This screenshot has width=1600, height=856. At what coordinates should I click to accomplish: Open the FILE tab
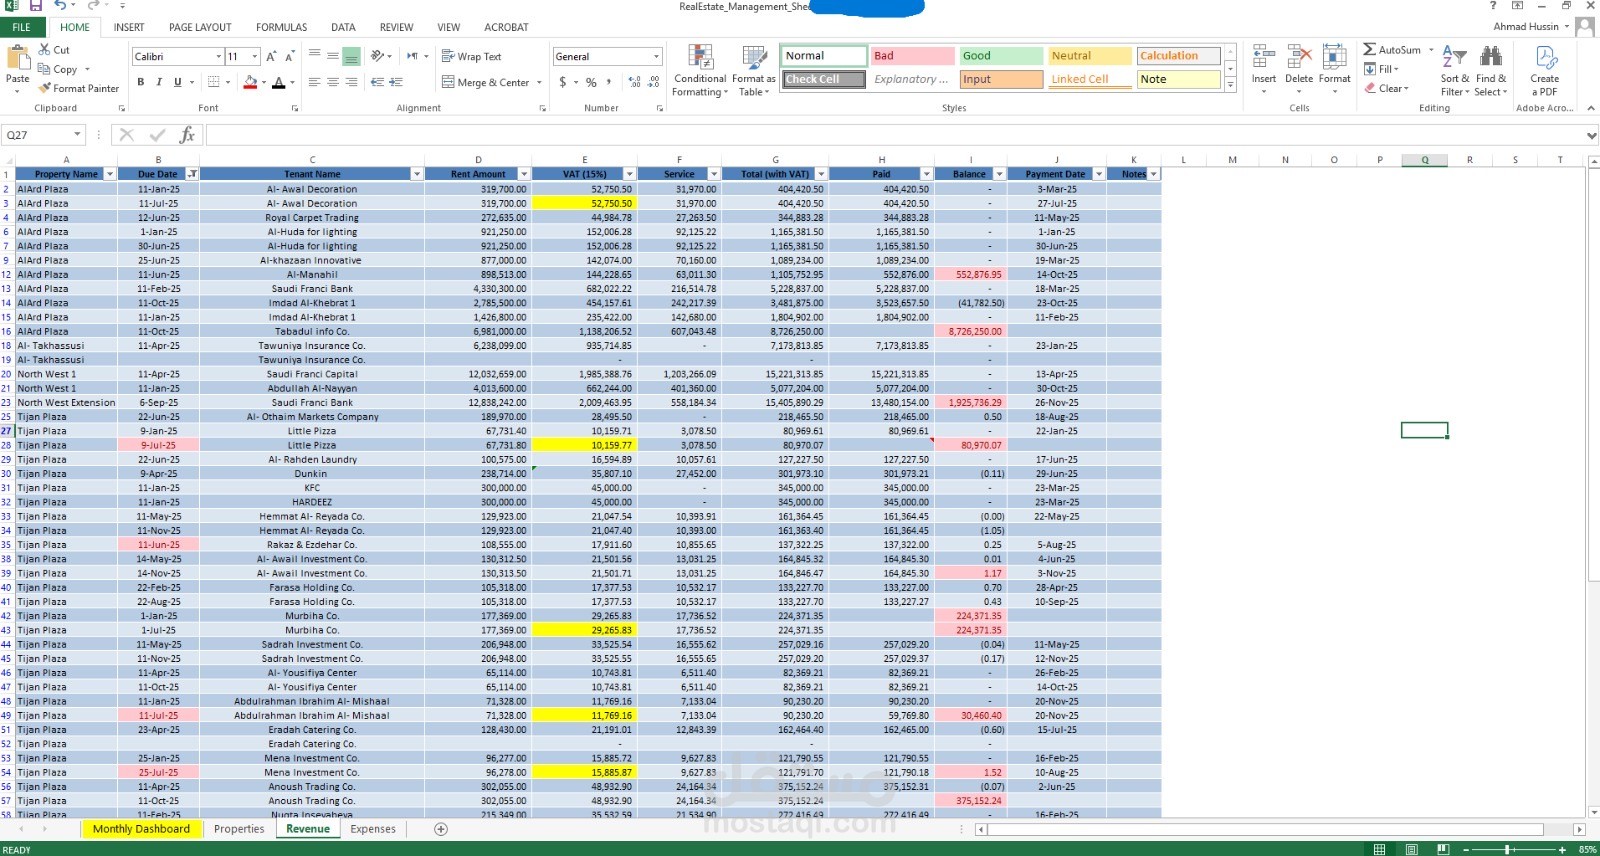coord(21,27)
